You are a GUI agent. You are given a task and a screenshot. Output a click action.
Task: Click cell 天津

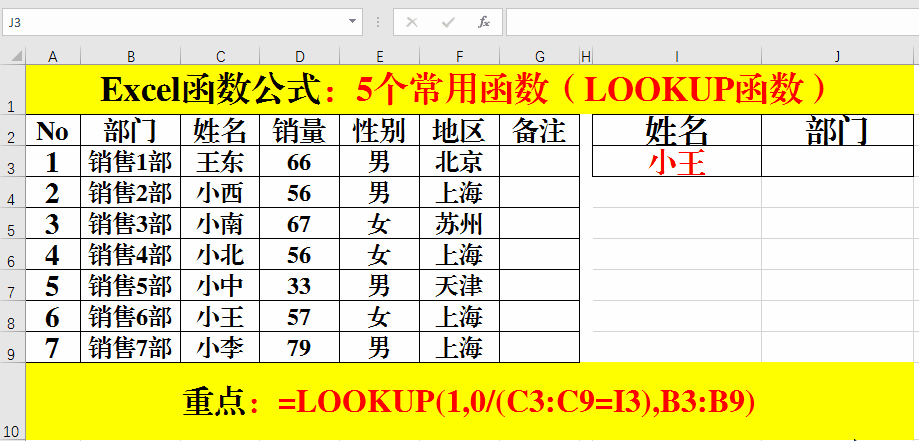(x=459, y=286)
